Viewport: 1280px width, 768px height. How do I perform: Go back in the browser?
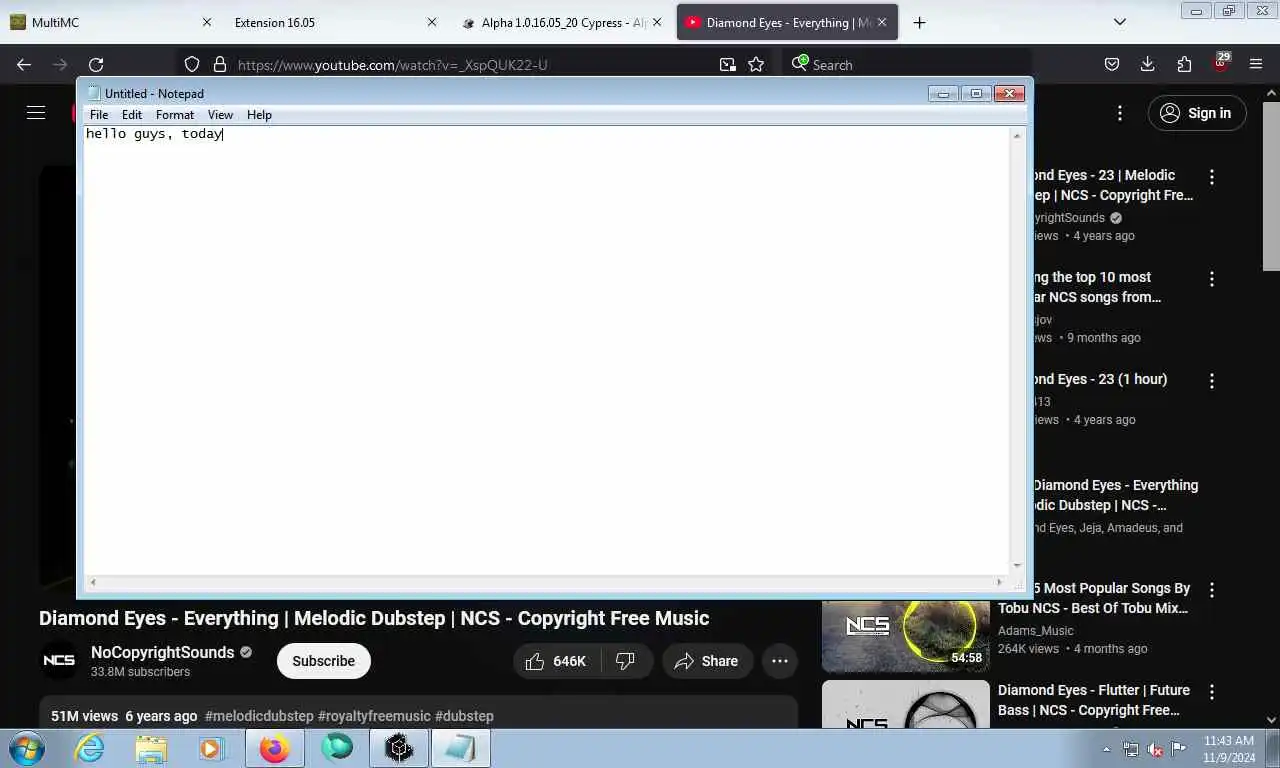(24, 65)
